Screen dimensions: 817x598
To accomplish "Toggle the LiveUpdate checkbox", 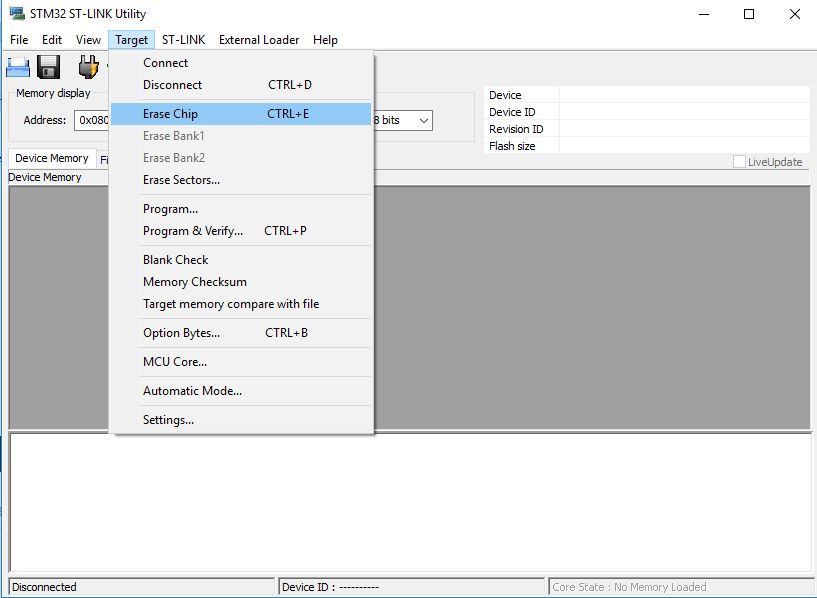I will (x=739, y=162).
